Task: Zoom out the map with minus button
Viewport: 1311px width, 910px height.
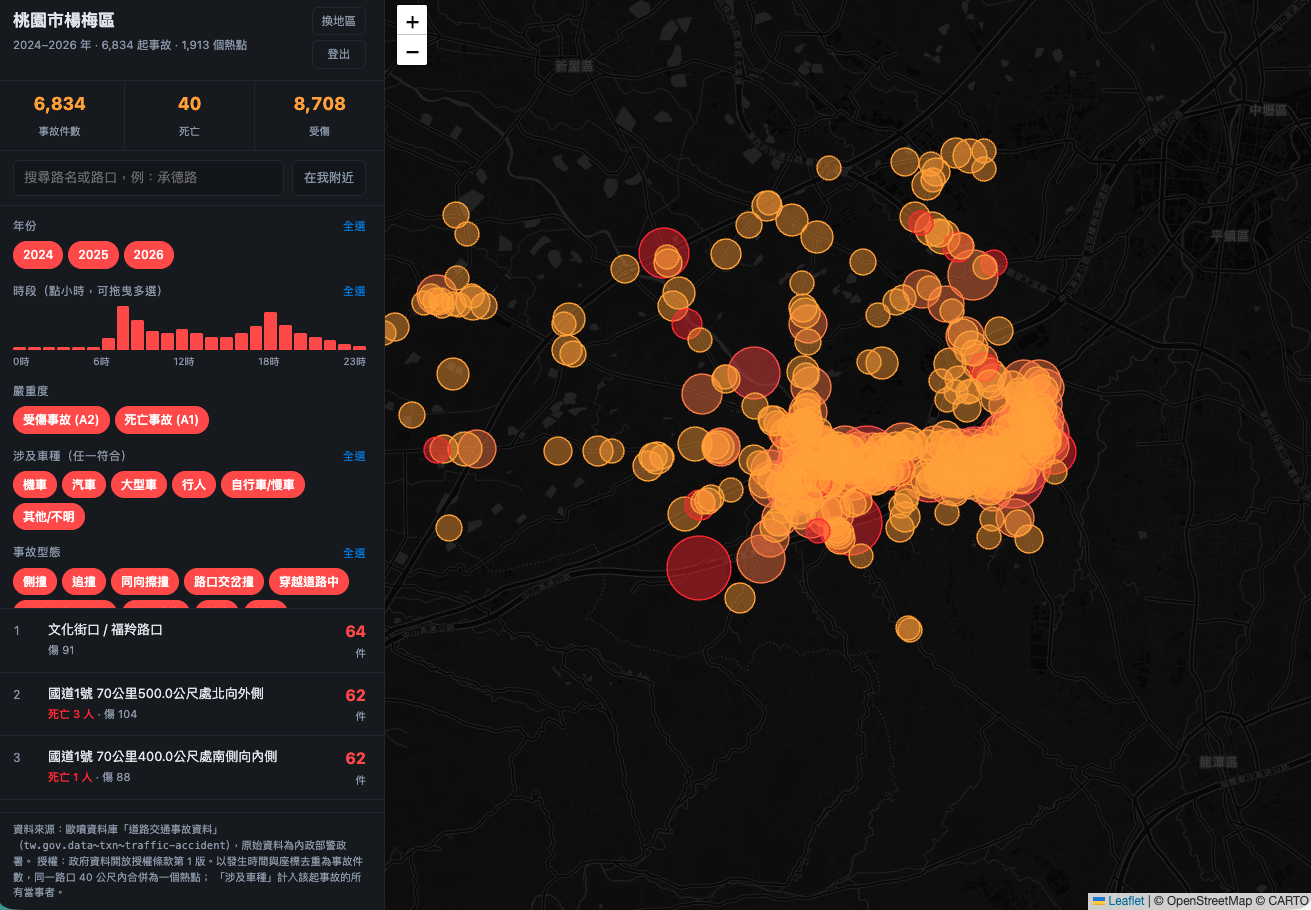Action: (412, 50)
